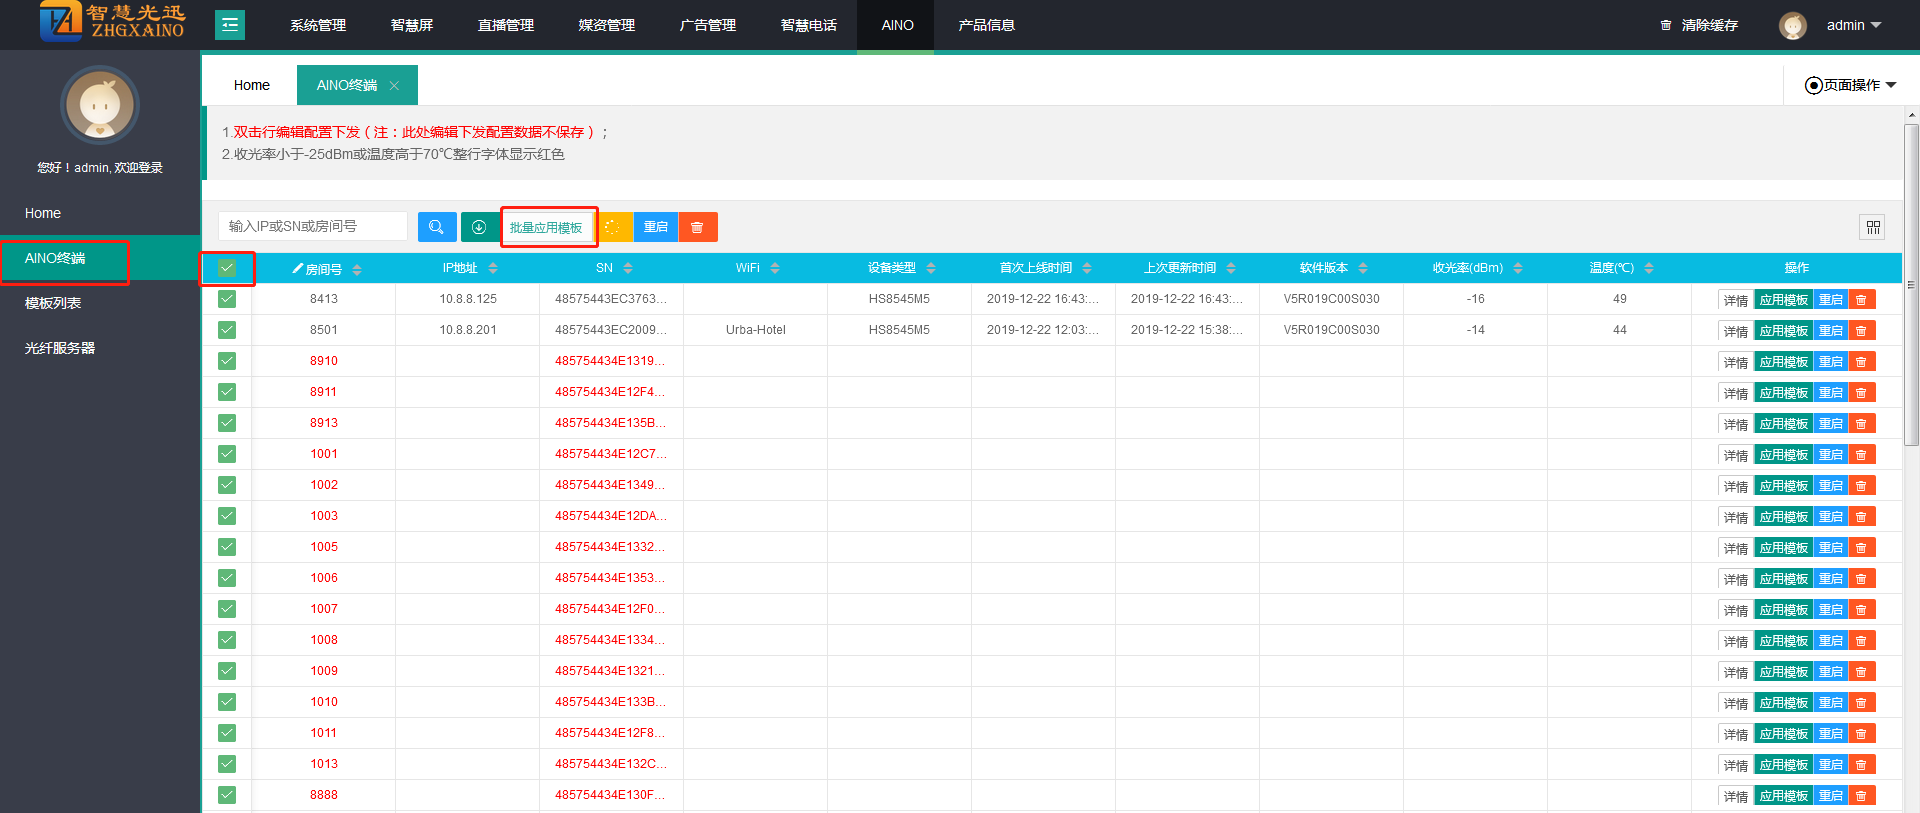The width and height of the screenshot is (1920, 813).
Task: Click the yellow loading spinner button
Action: [614, 227]
